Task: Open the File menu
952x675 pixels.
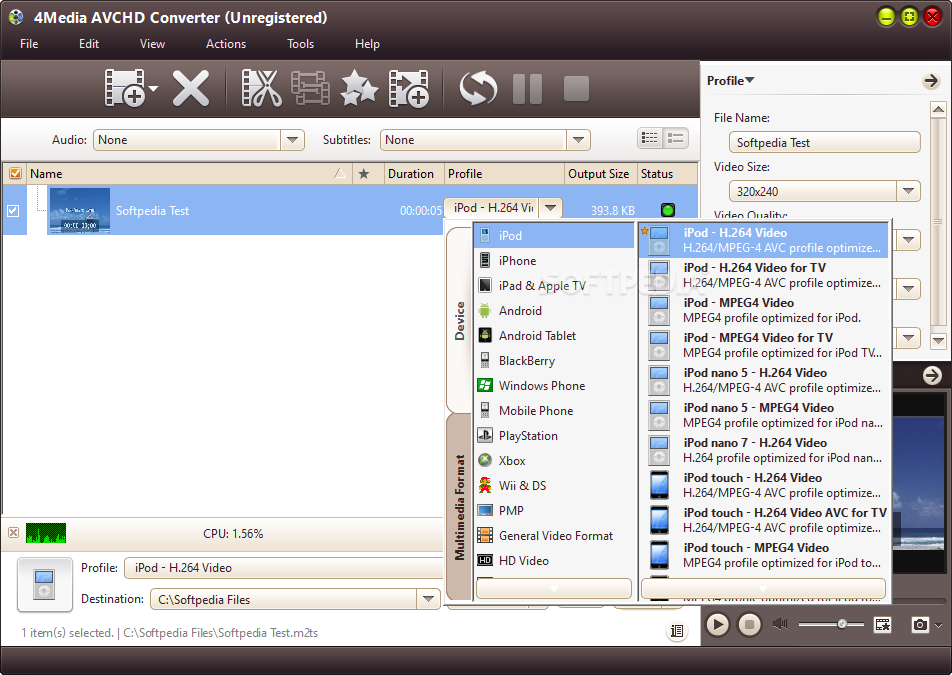Action: pyautogui.click(x=29, y=44)
